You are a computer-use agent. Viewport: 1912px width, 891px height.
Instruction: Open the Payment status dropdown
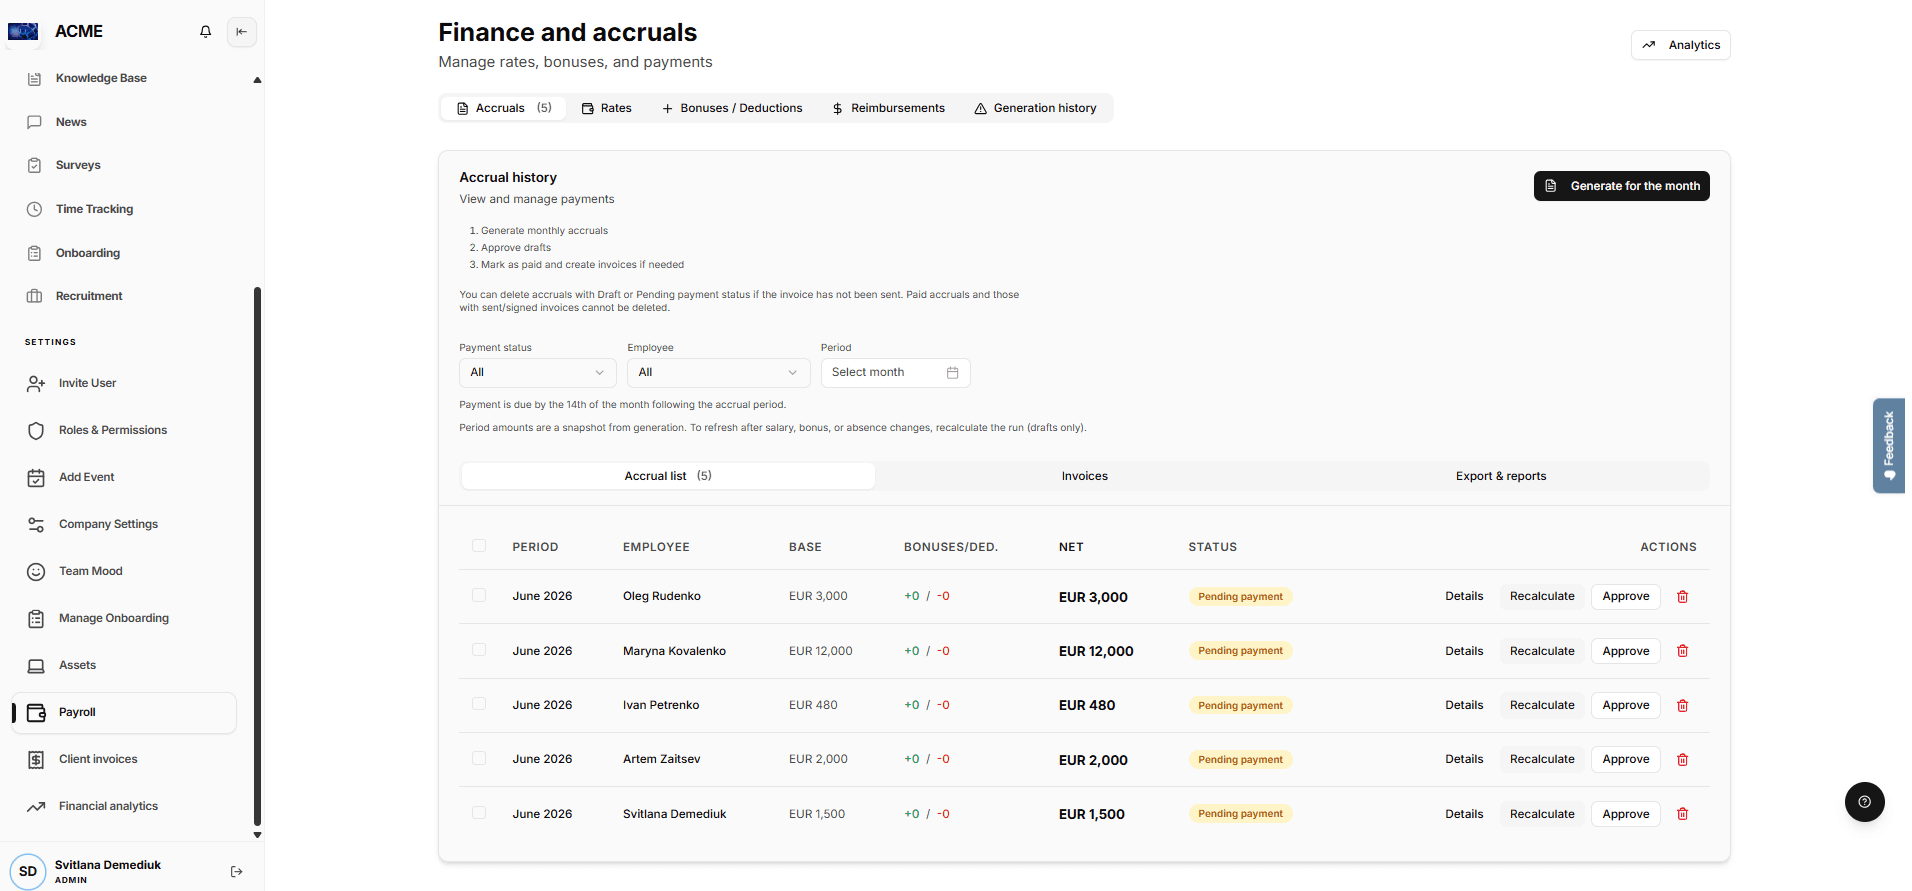pos(538,372)
